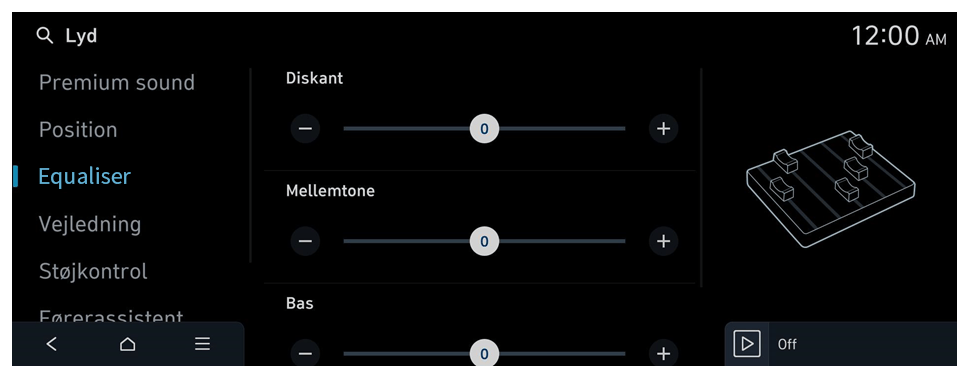
Task: Click the search magnifier icon
Action: [x=44, y=36]
